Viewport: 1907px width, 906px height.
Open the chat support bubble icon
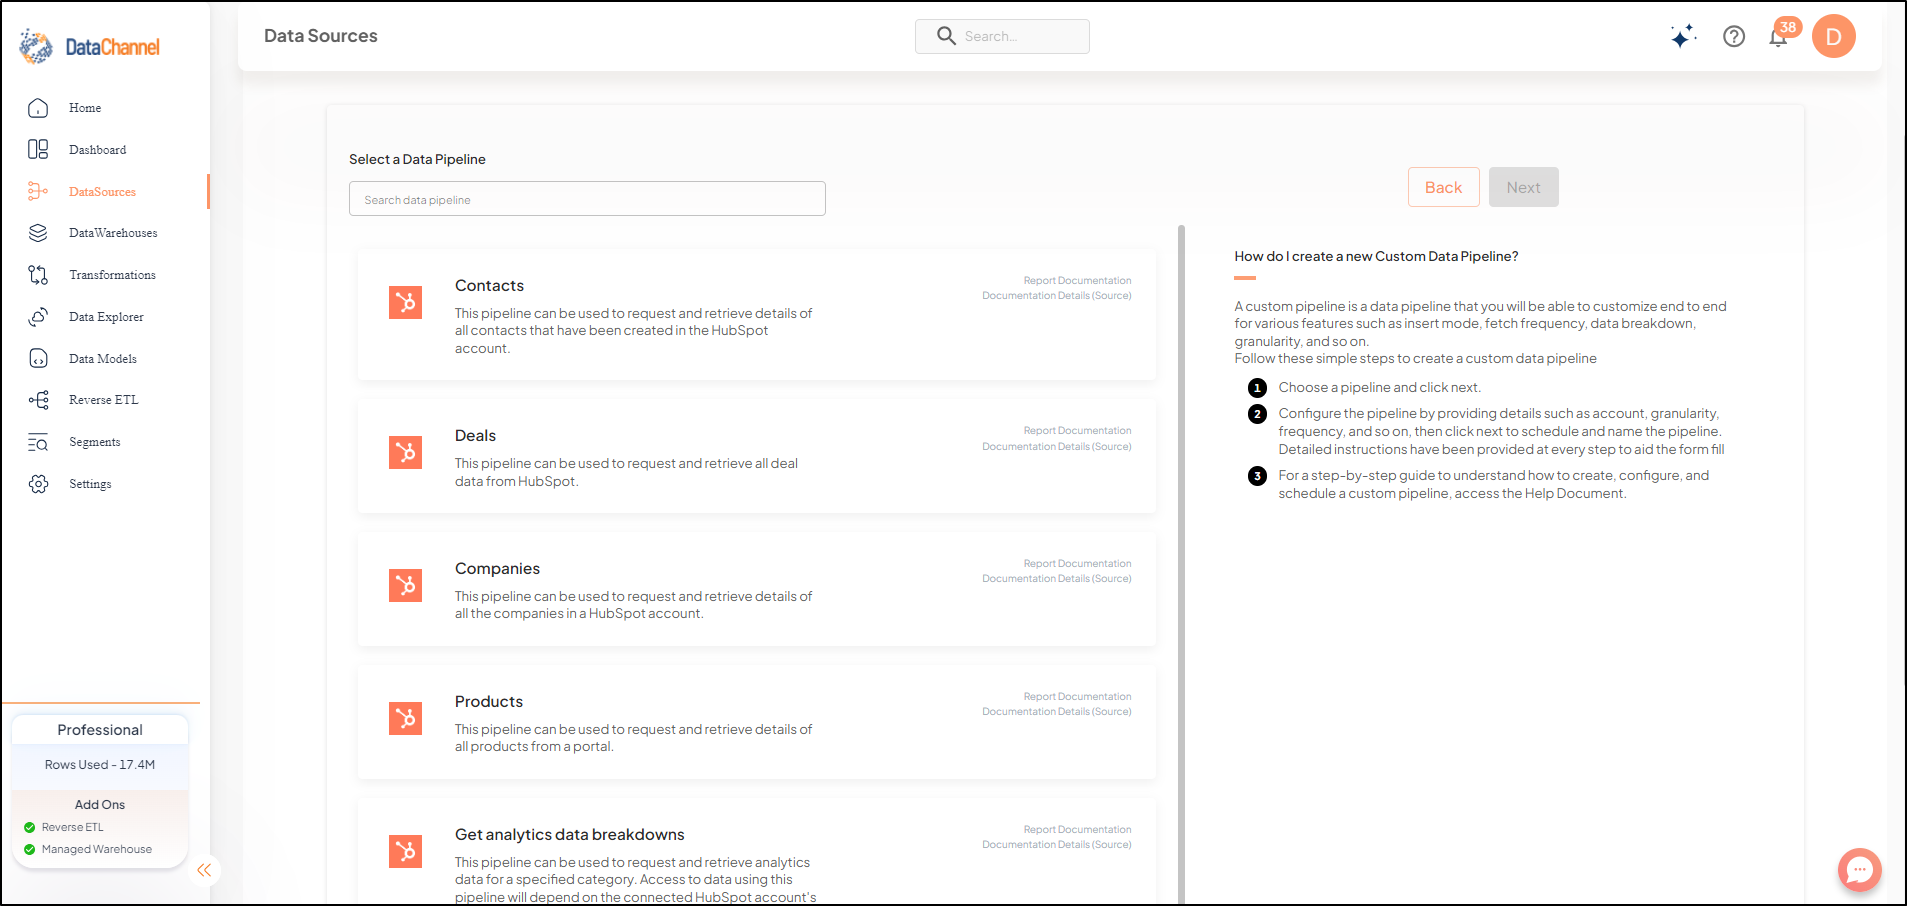(x=1859, y=870)
